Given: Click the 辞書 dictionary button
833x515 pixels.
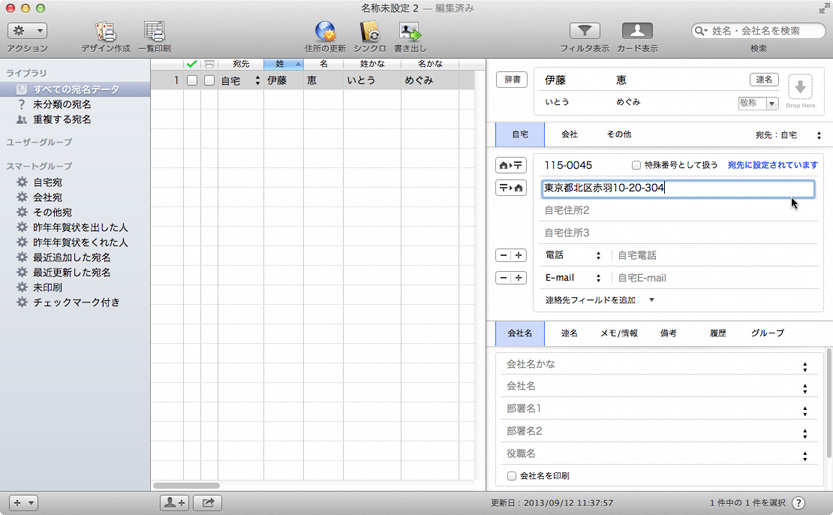Looking at the screenshot, I should coord(511,80).
